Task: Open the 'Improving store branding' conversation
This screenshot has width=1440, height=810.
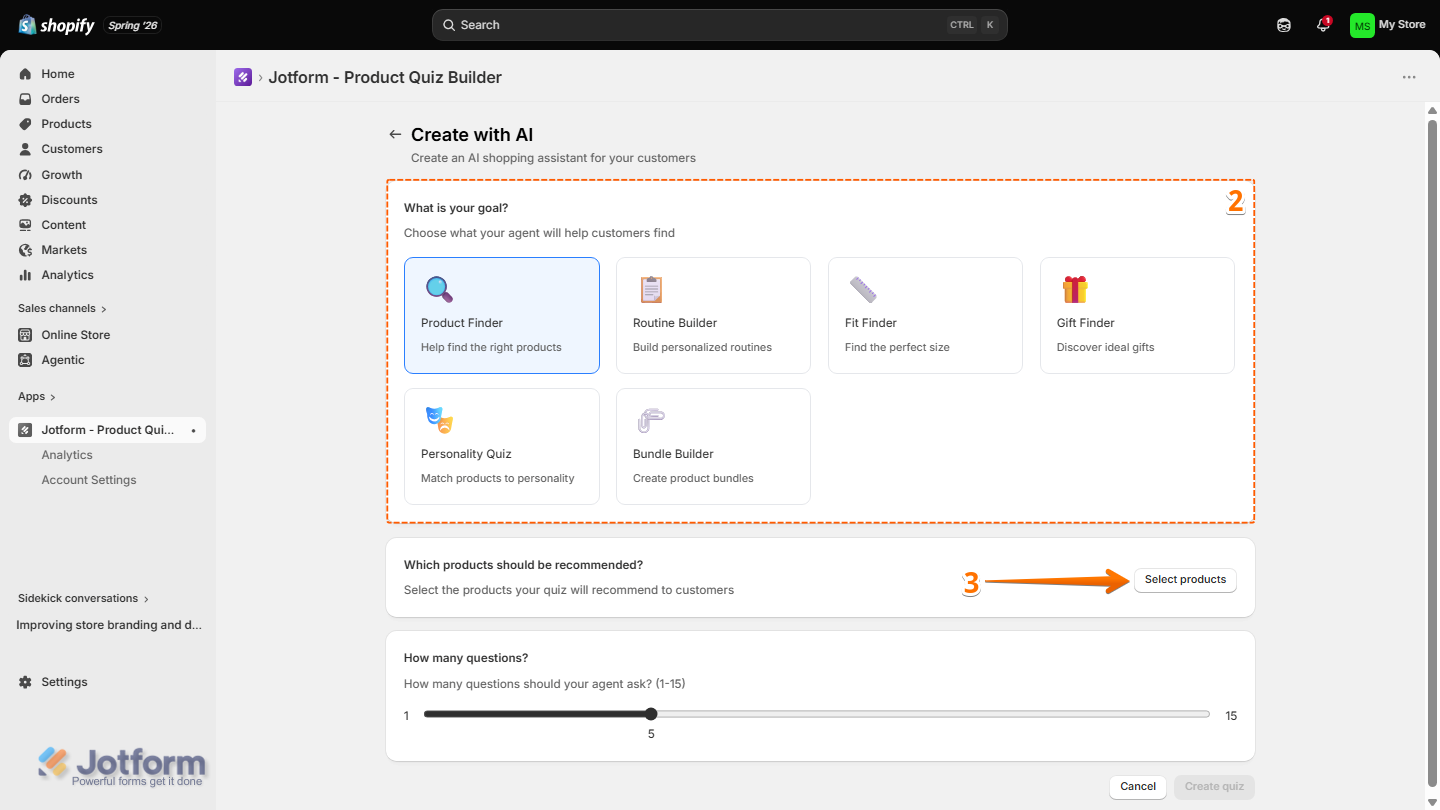Action: point(108,625)
